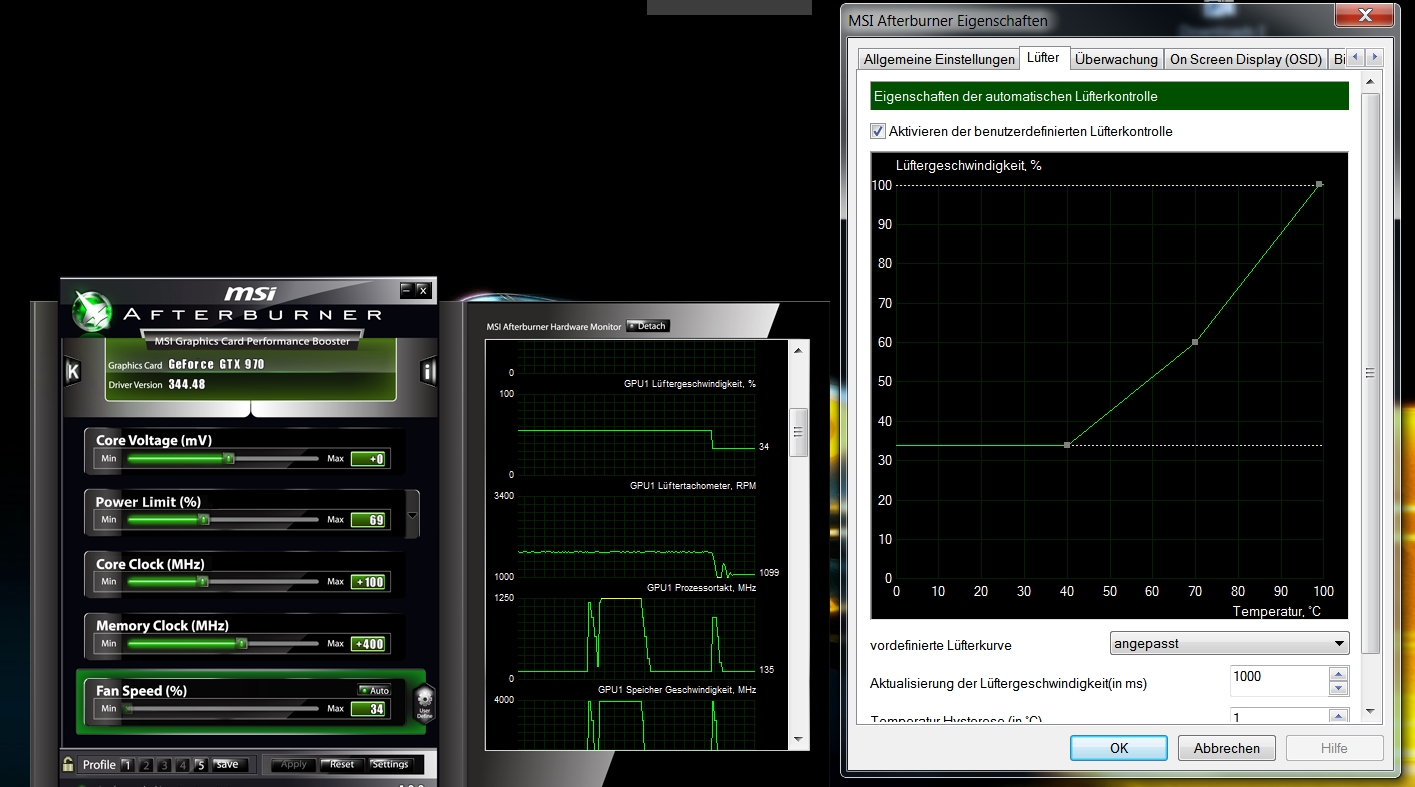Open Afterburner Settings
The image size is (1415, 787).
(x=390, y=765)
